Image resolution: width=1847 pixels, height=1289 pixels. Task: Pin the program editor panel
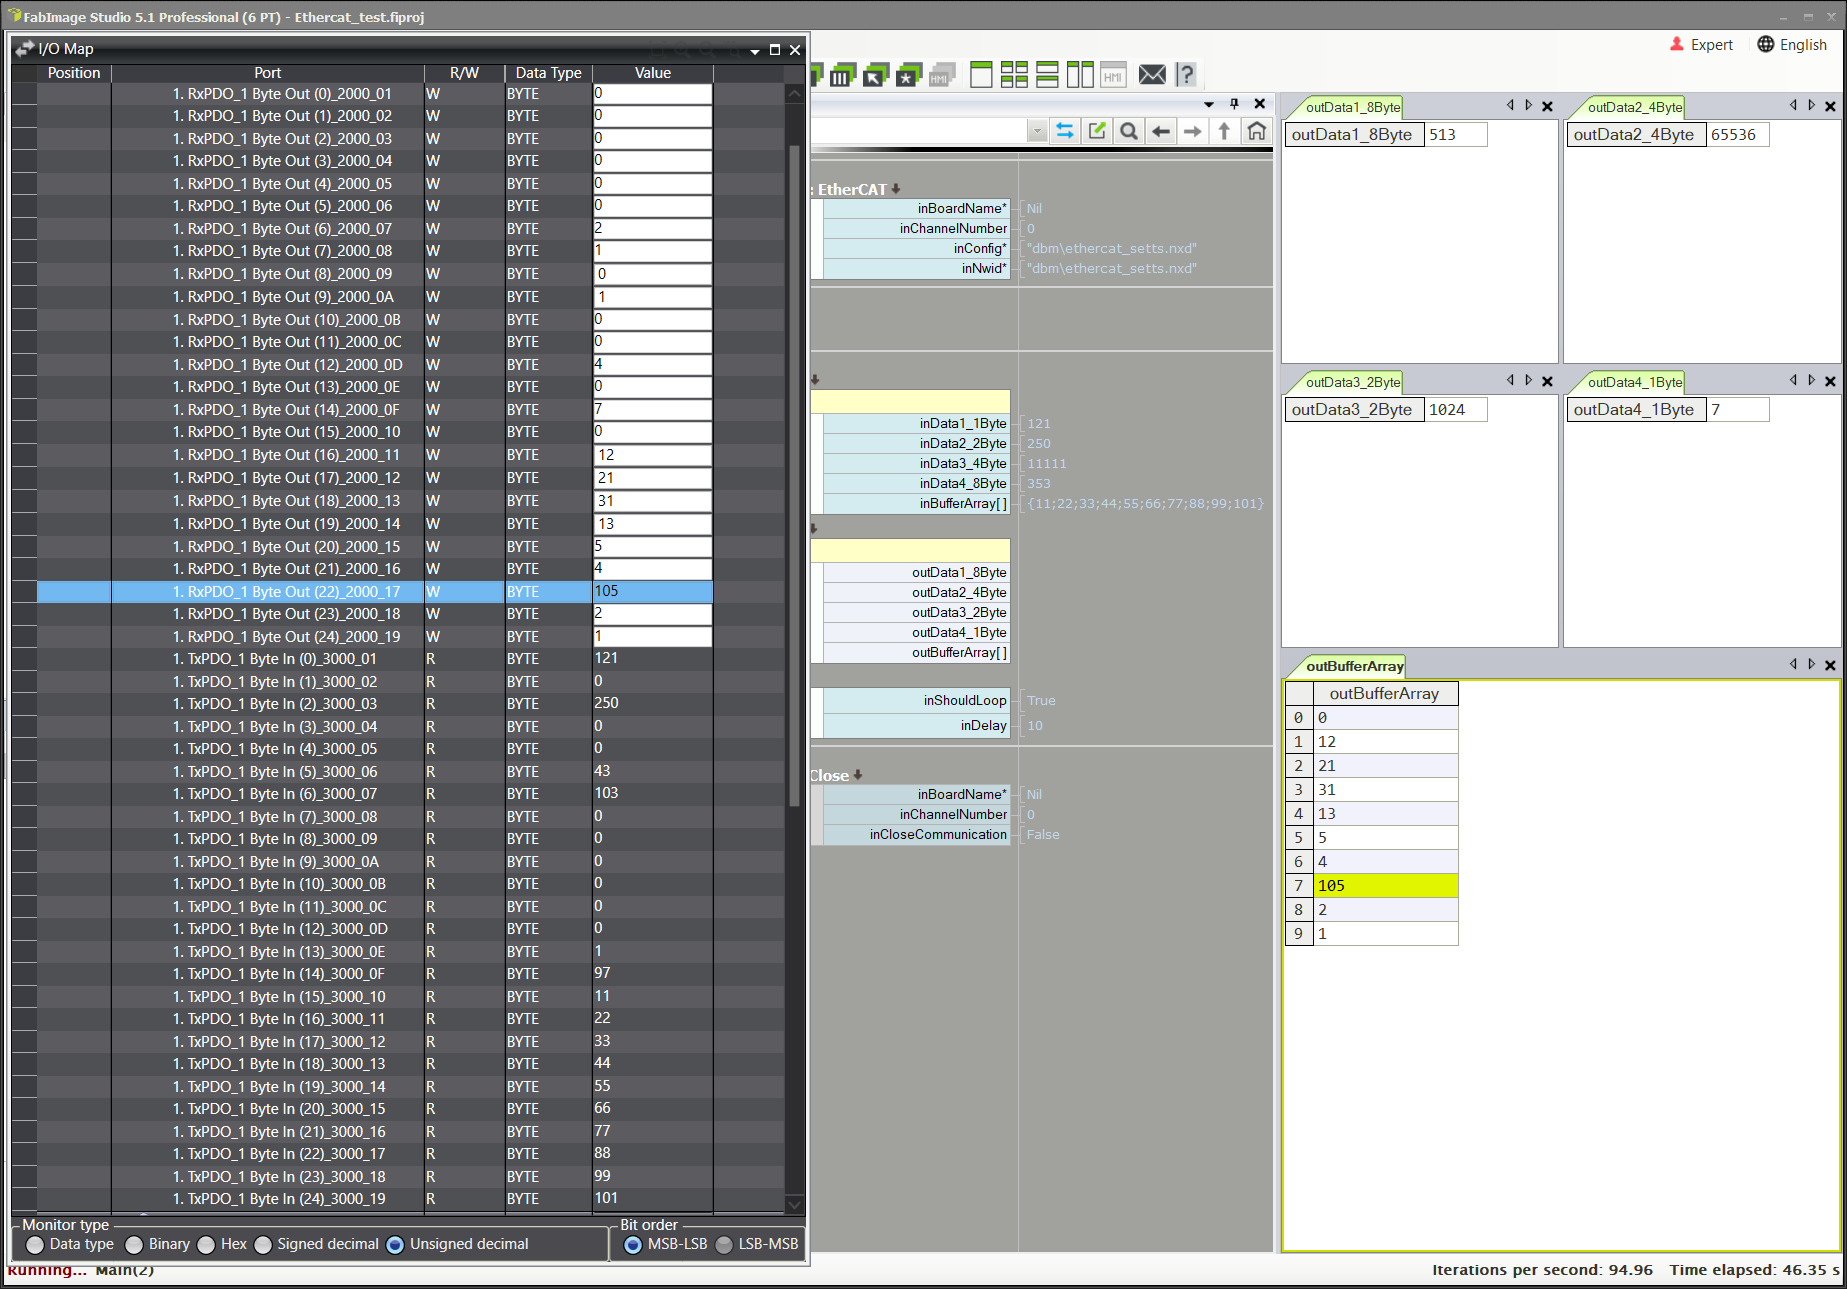[1234, 104]
